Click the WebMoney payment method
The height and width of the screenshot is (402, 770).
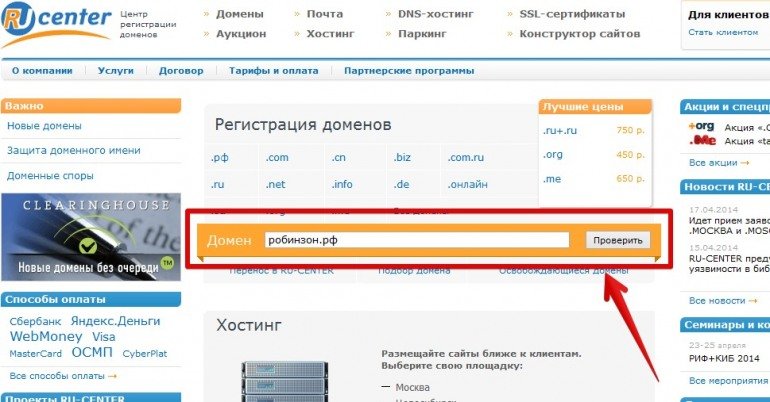coord(45,337)
